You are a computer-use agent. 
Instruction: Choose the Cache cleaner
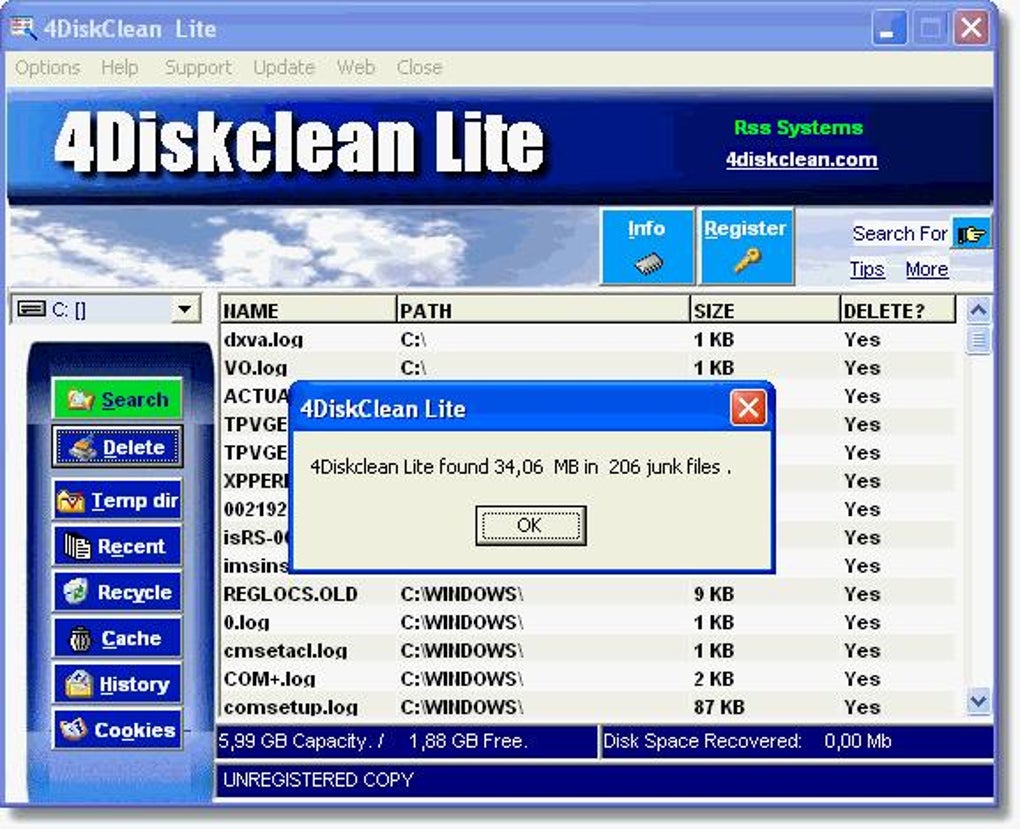[117, 638]
